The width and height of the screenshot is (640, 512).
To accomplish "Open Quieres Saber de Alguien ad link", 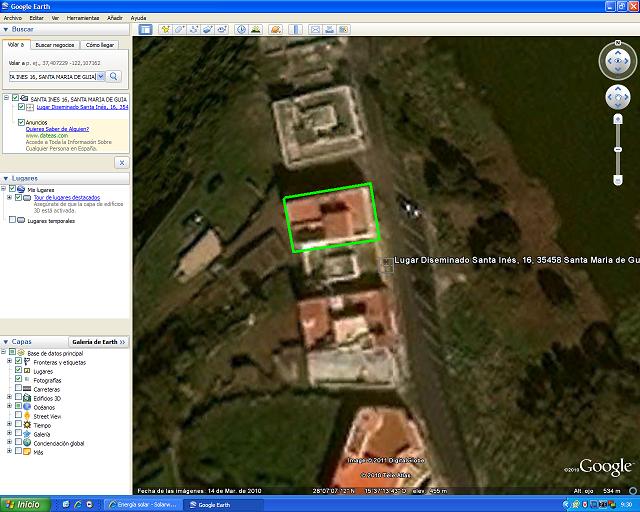I will coord(57,129).
